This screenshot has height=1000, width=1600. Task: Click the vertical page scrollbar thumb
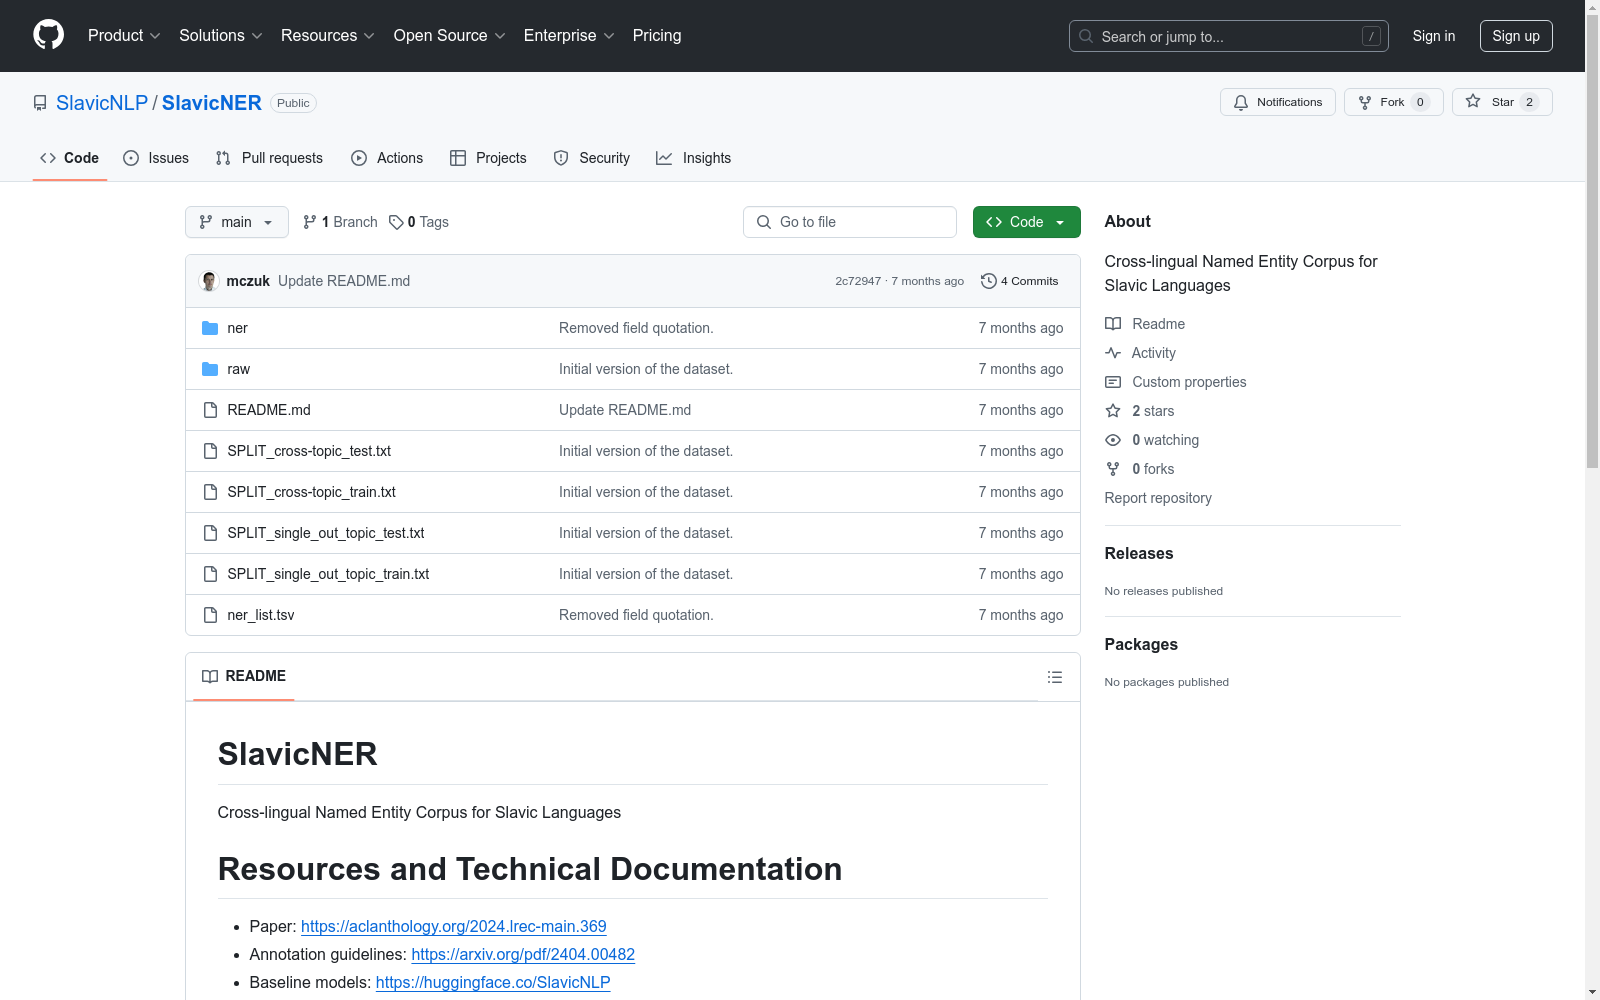(1592, 240)
